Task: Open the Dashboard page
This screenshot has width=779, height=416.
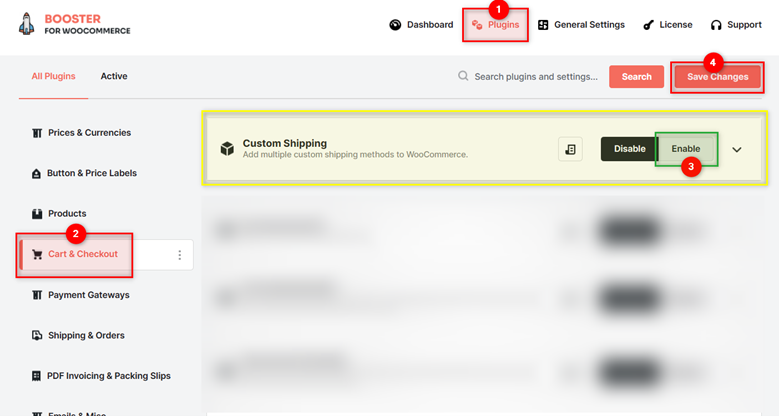Action: [421, 25]
